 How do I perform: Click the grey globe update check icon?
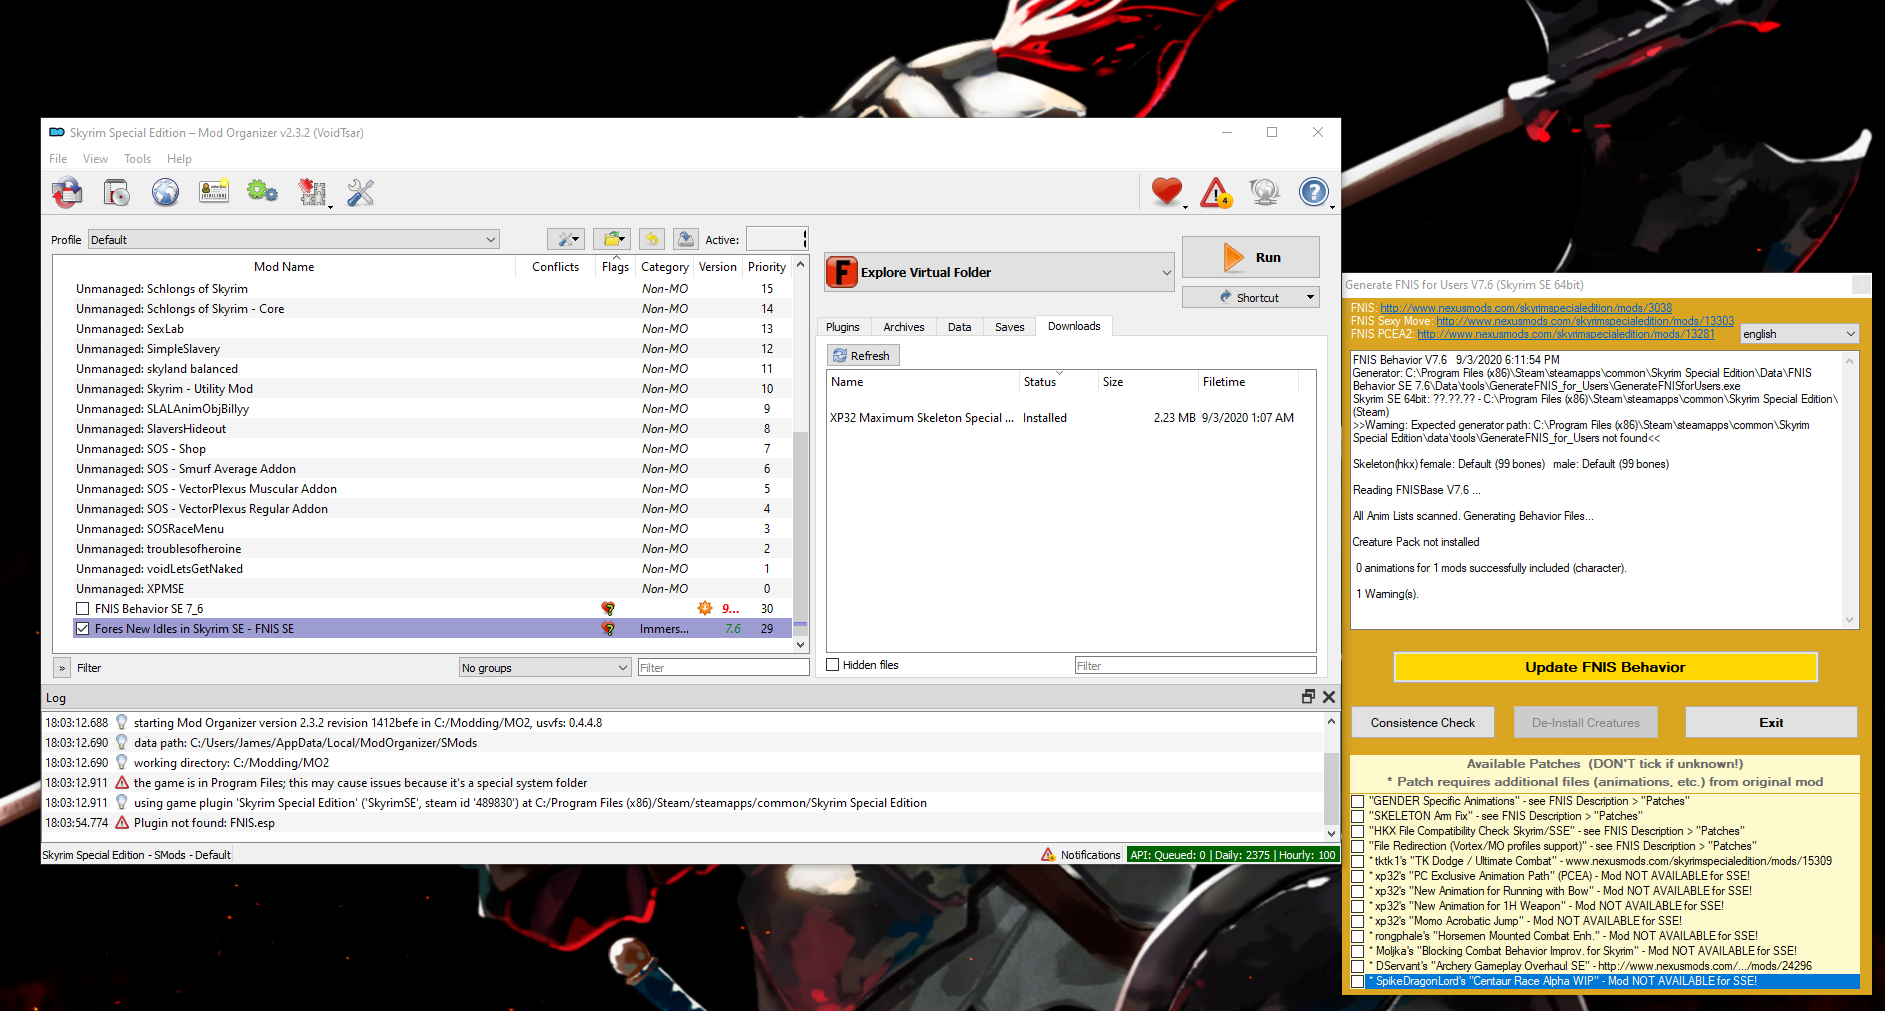[1265, 192]
